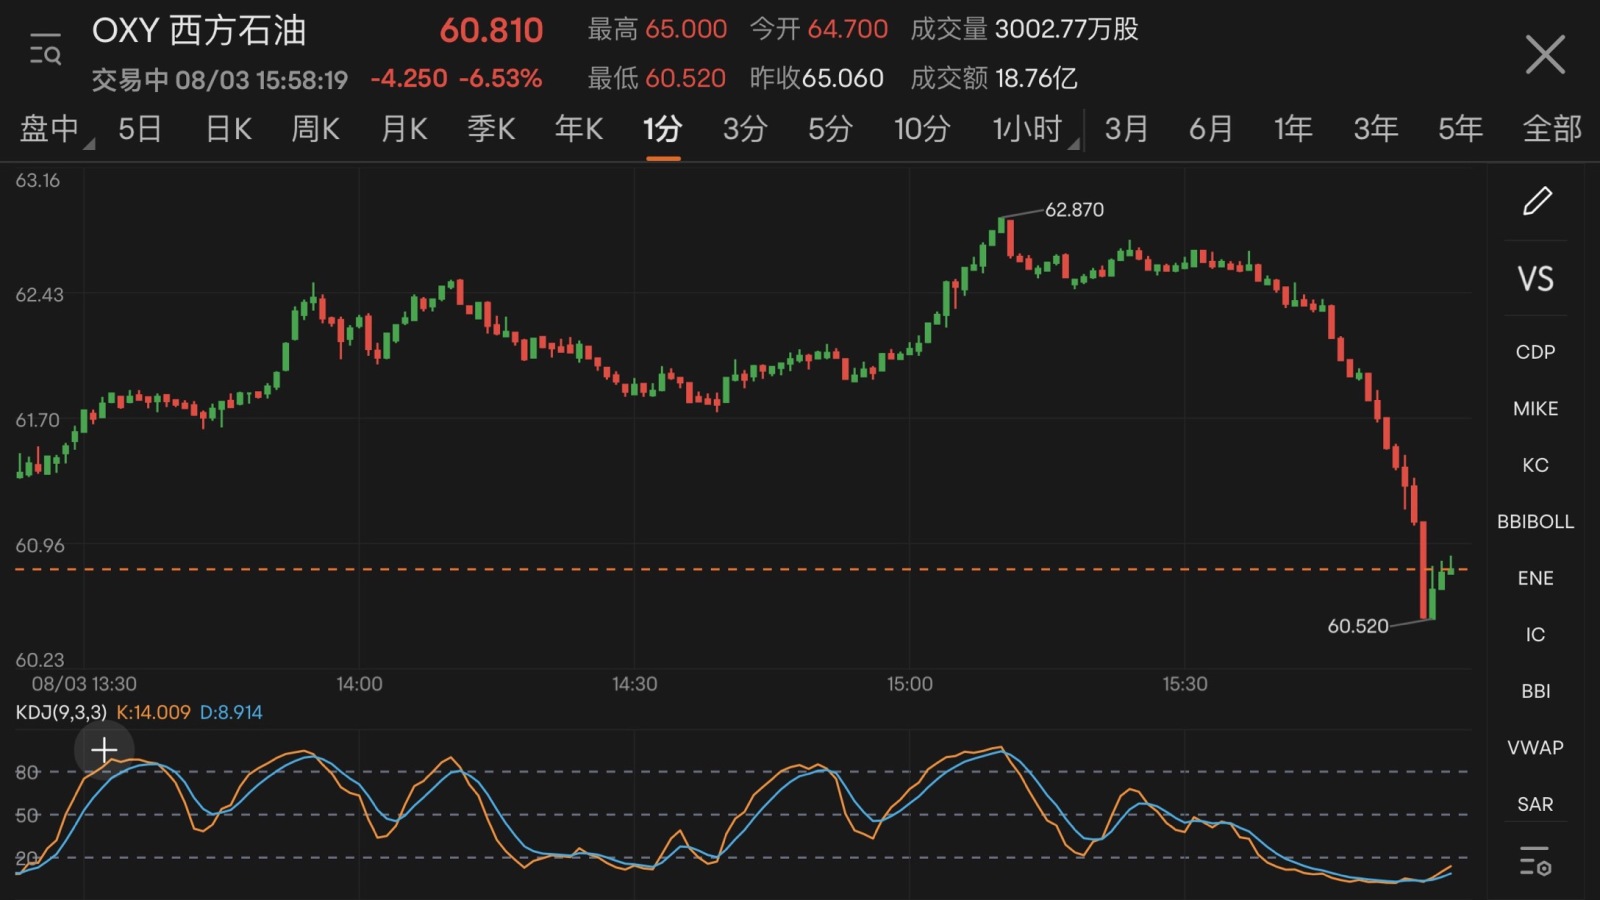Show the 1年 range

[x=1293, y=129]
